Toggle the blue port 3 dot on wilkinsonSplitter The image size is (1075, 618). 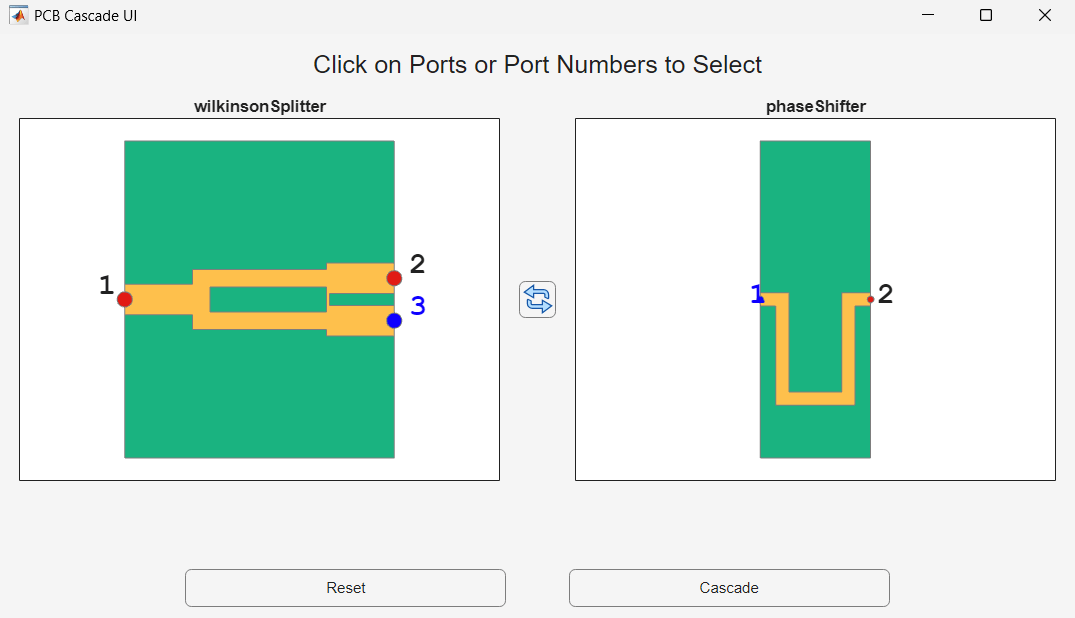(394, 320)
